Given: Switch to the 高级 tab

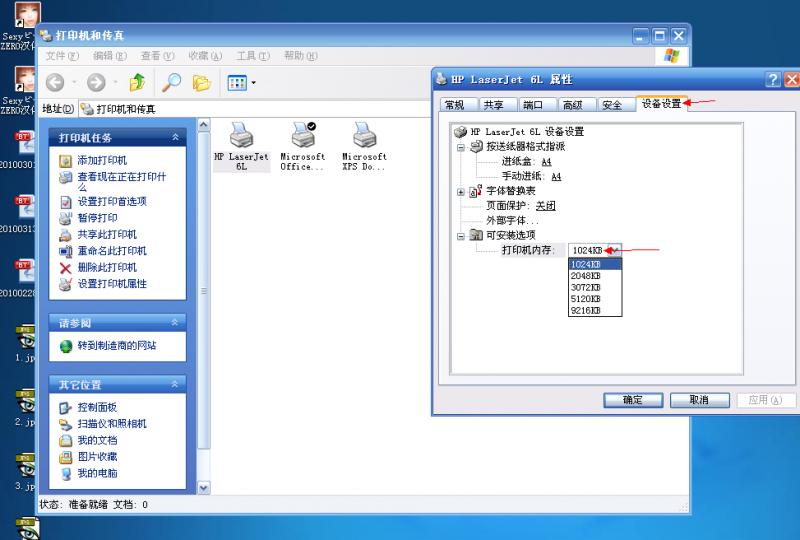Looking at the screenshot, I should click(x=572, y=105).
